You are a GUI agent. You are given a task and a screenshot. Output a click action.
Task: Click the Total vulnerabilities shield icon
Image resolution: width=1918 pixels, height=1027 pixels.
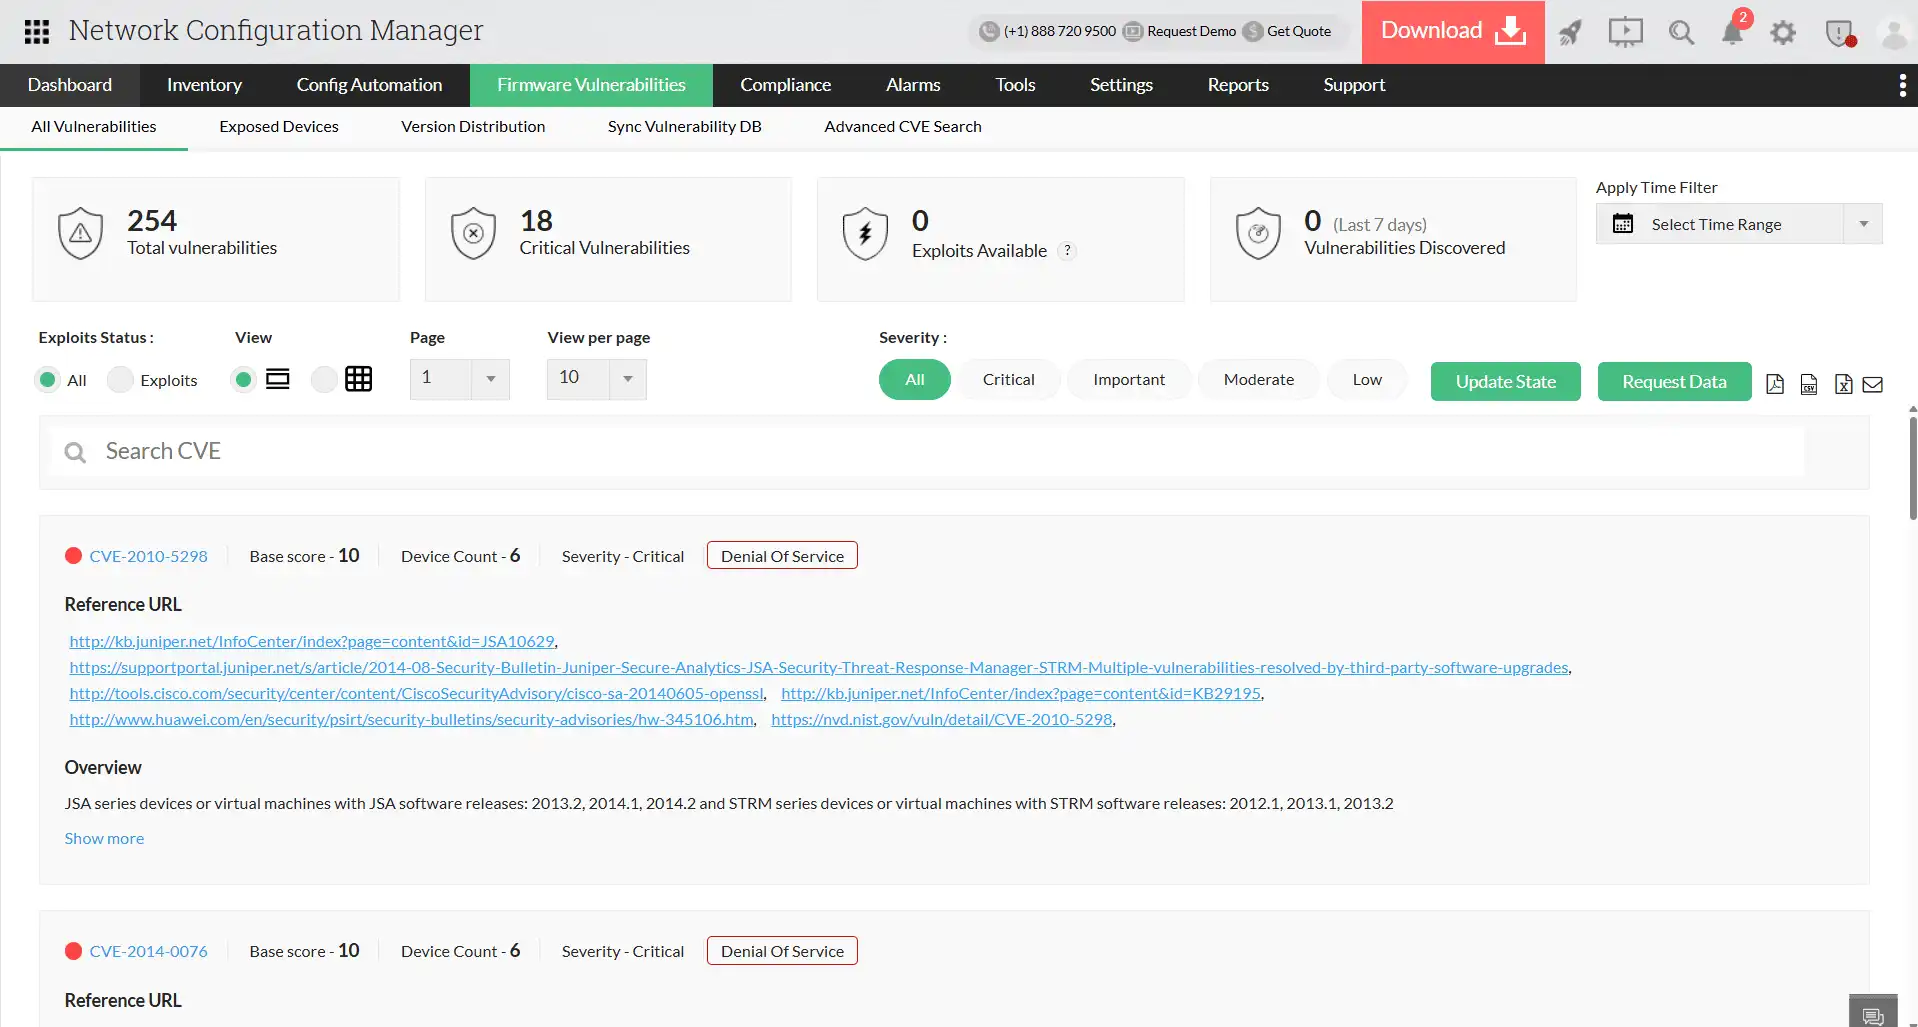coord(80,233)
